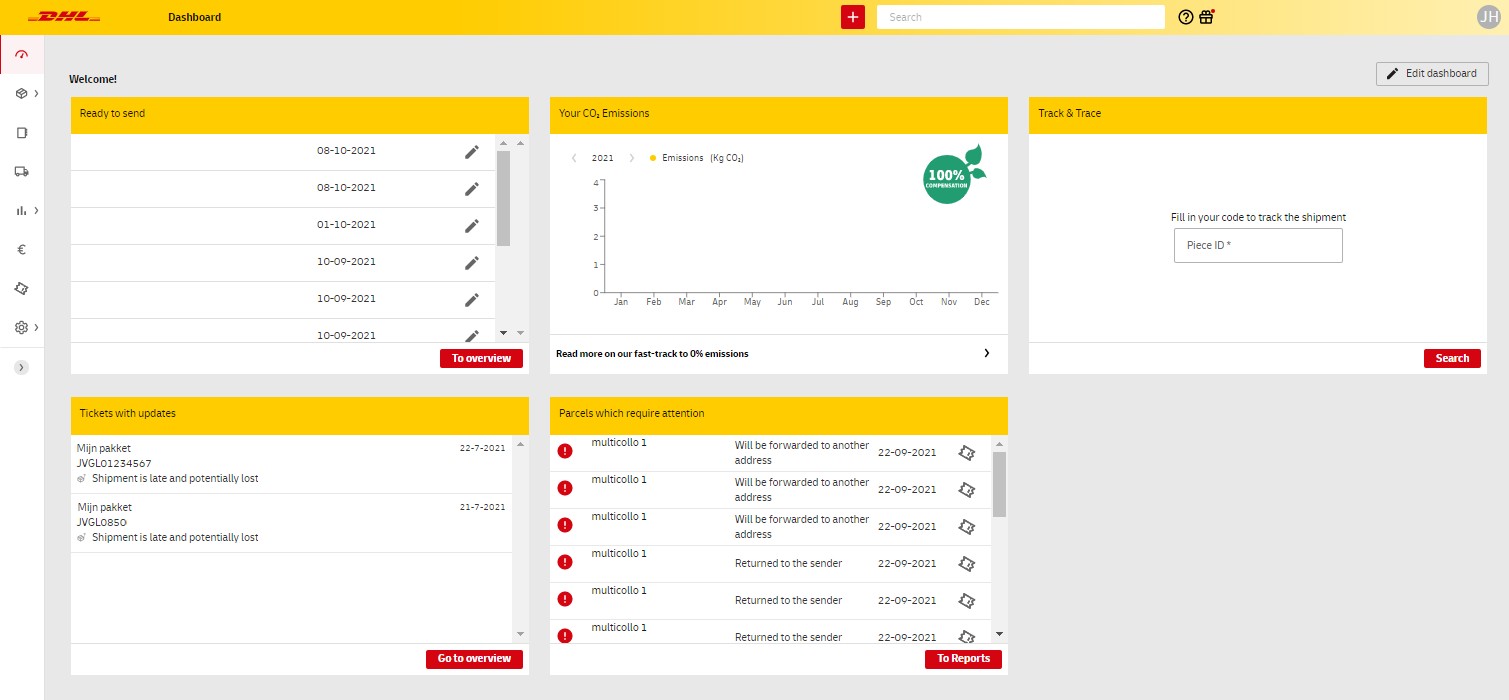Click 'Fill in your code to track' text
The image size is (1509, 700).
pos(1258,217)
